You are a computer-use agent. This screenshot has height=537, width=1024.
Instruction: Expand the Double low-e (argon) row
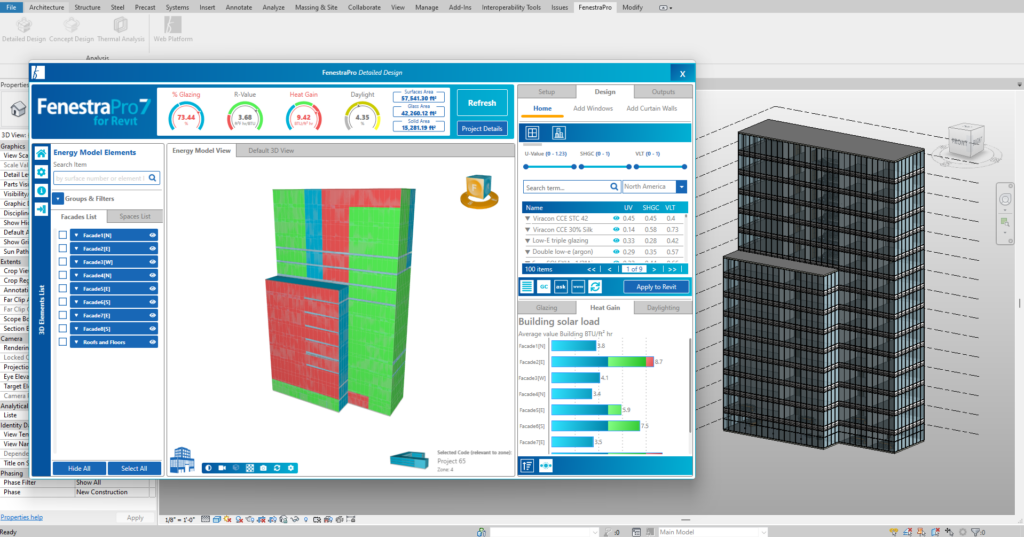click(528, 252)
